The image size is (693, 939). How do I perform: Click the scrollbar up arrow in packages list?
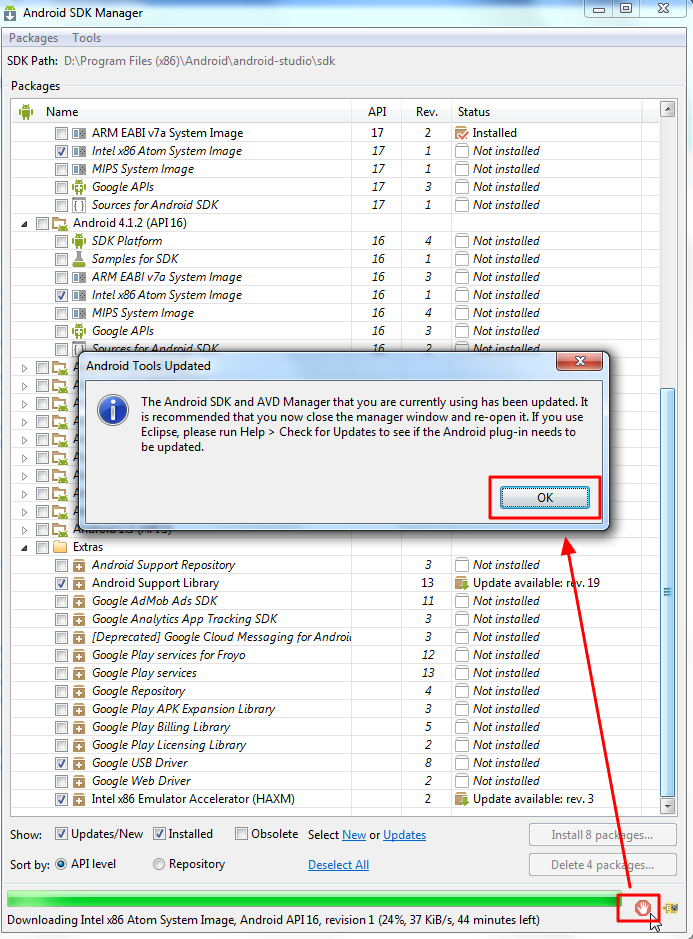[667, 109]
